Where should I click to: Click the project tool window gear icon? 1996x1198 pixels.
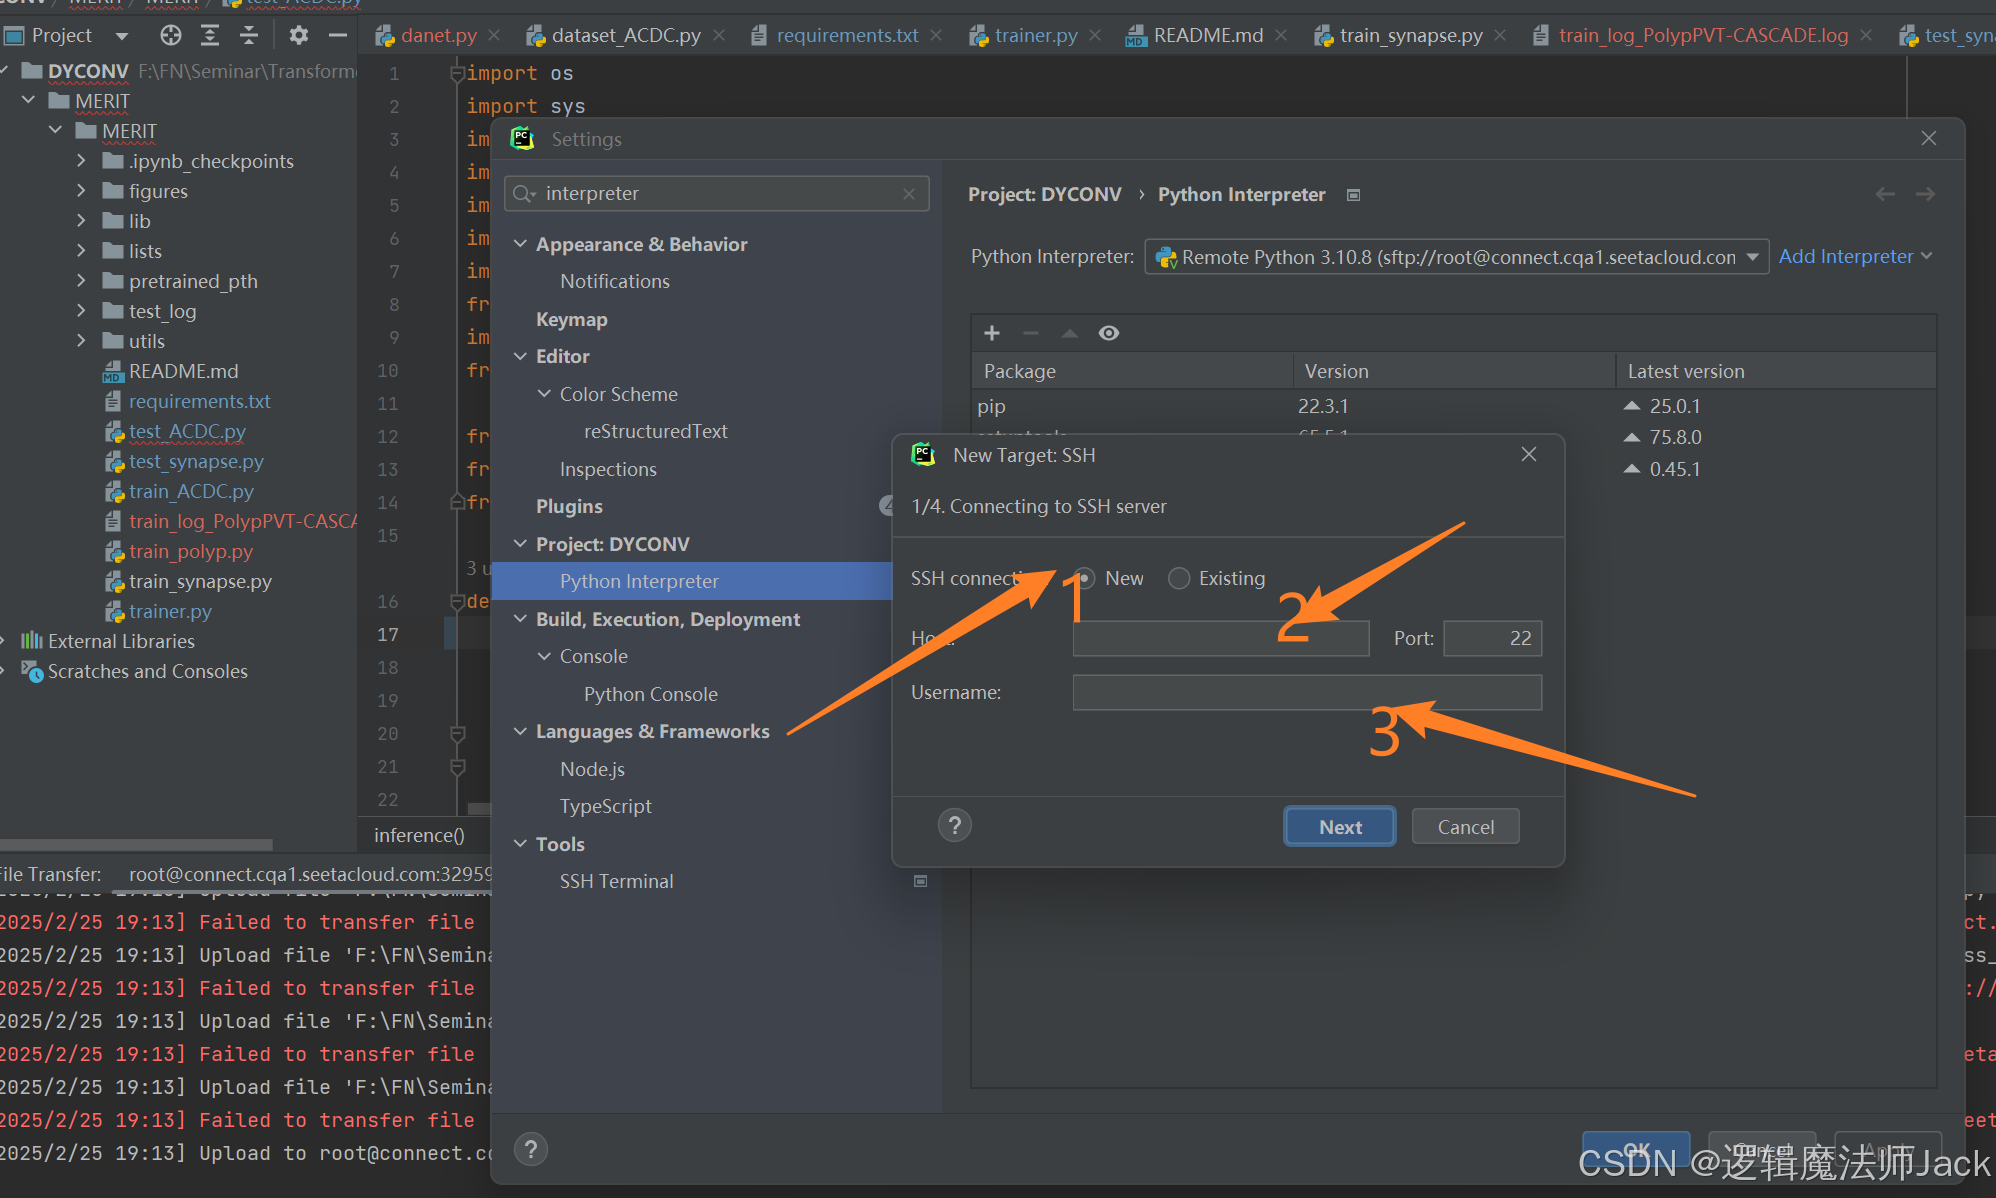298,36
